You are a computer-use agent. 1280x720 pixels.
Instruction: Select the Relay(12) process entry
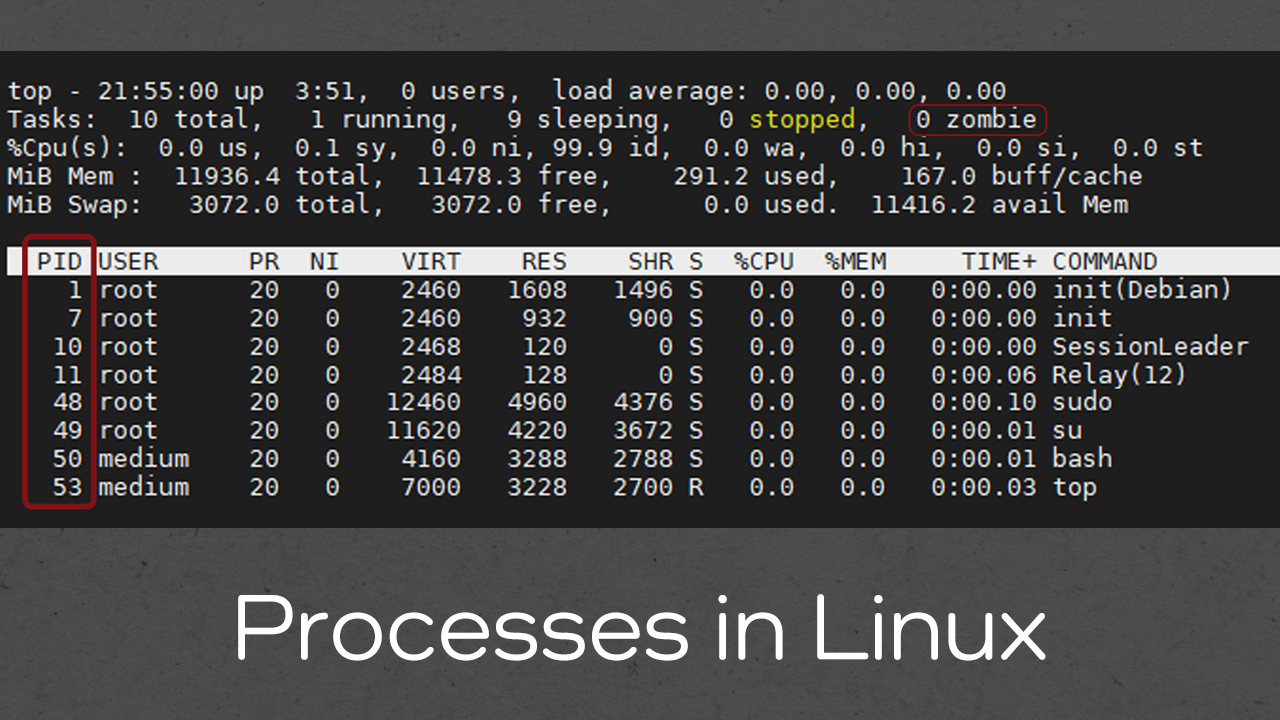click(1118, 375)
